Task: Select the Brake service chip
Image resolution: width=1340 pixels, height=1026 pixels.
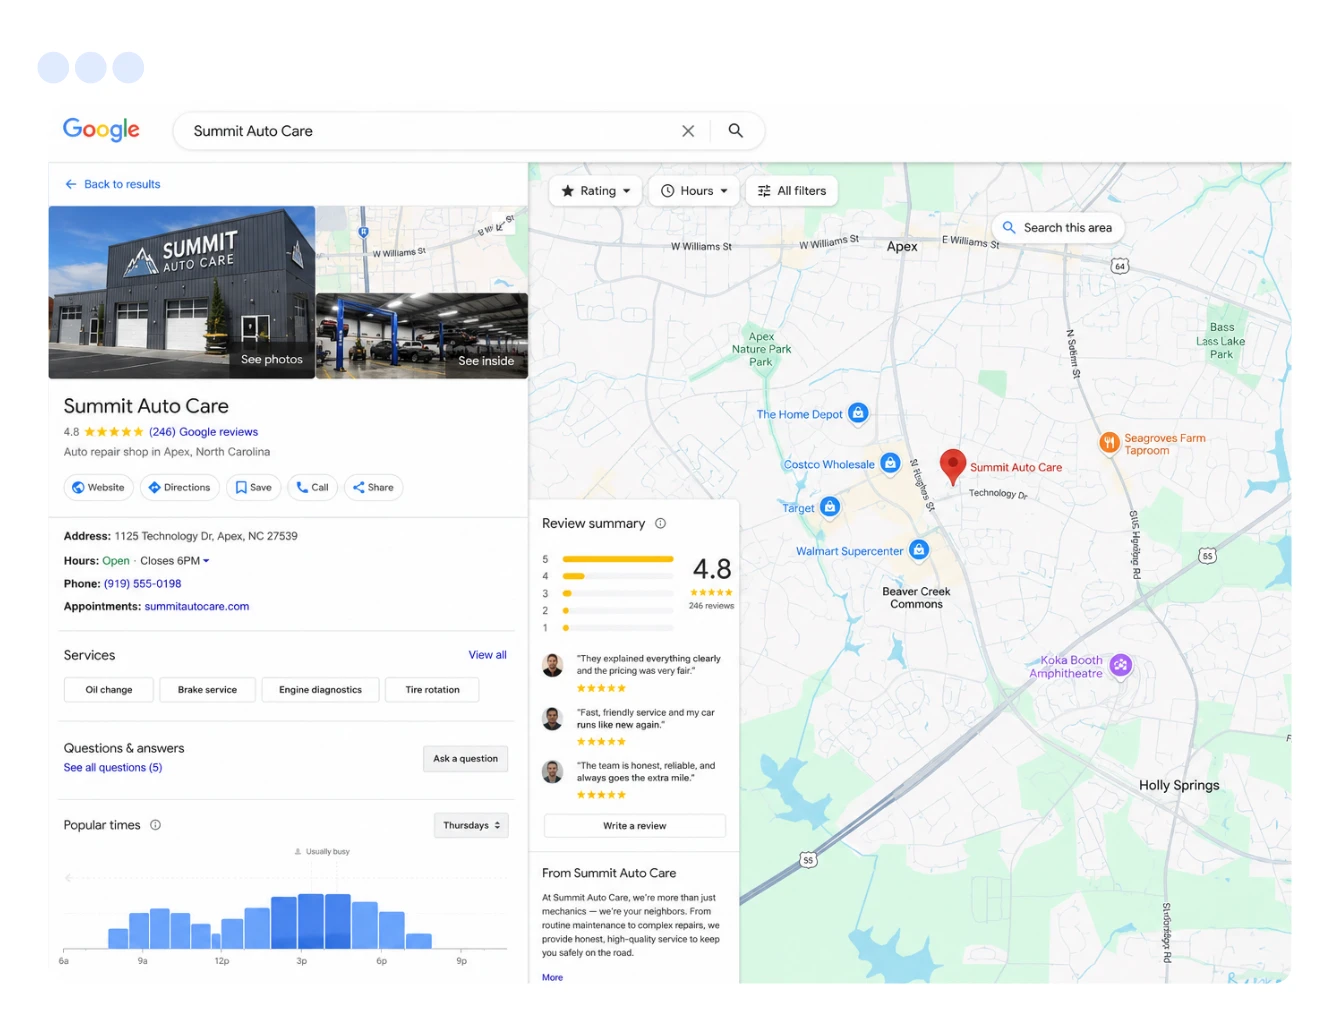Action: (208, 690)
